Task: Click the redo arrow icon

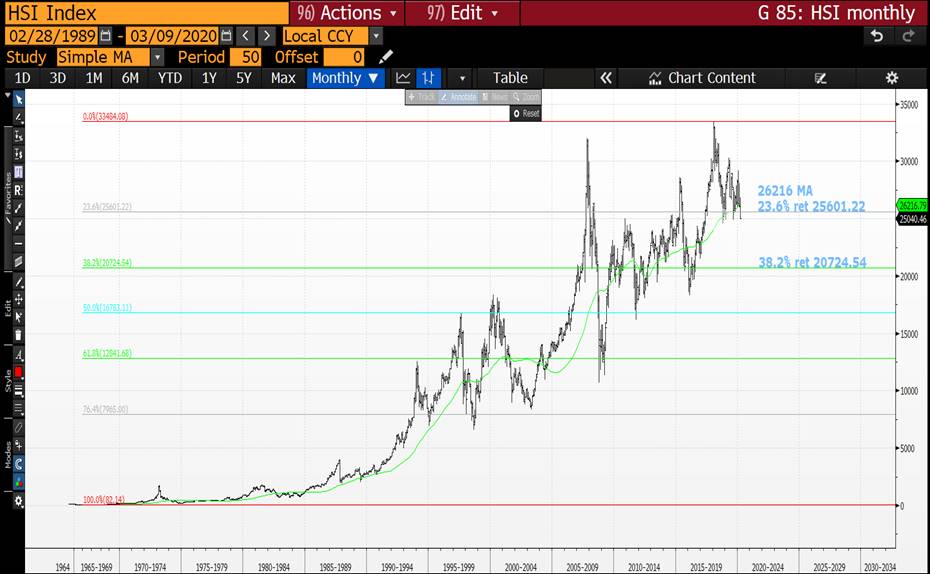Action: point(908,36)
